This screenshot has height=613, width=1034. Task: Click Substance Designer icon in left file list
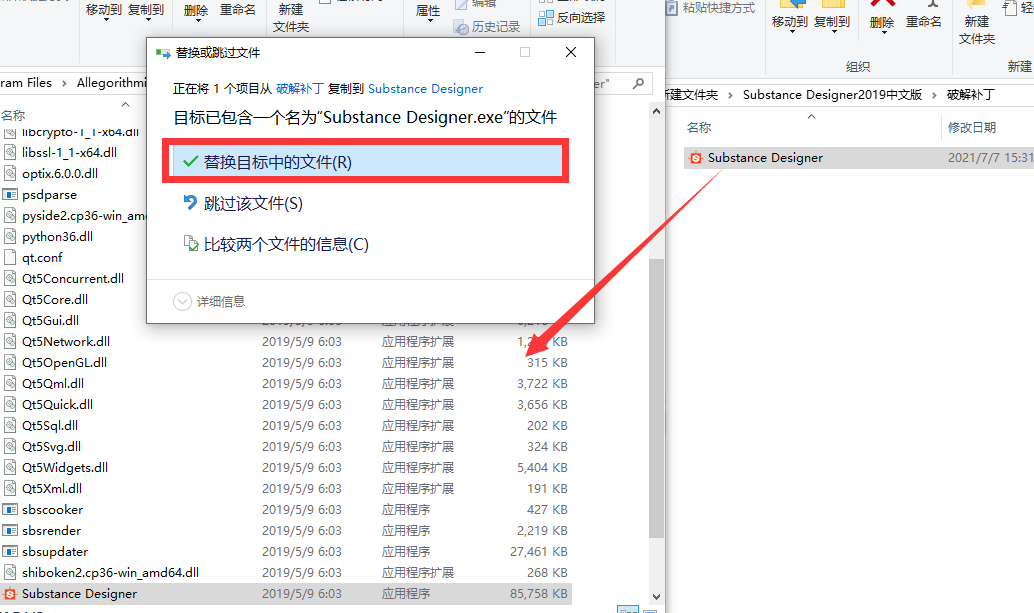[10, 594]
